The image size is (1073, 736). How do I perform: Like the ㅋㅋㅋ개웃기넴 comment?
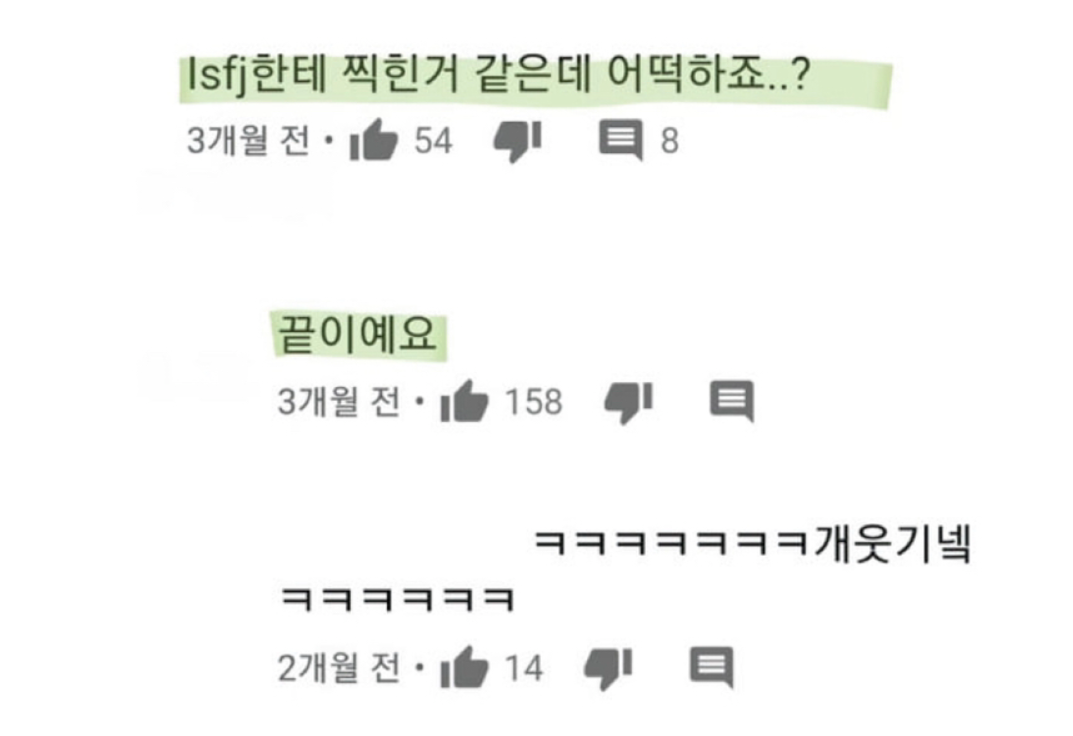click(x=465, y=667)
